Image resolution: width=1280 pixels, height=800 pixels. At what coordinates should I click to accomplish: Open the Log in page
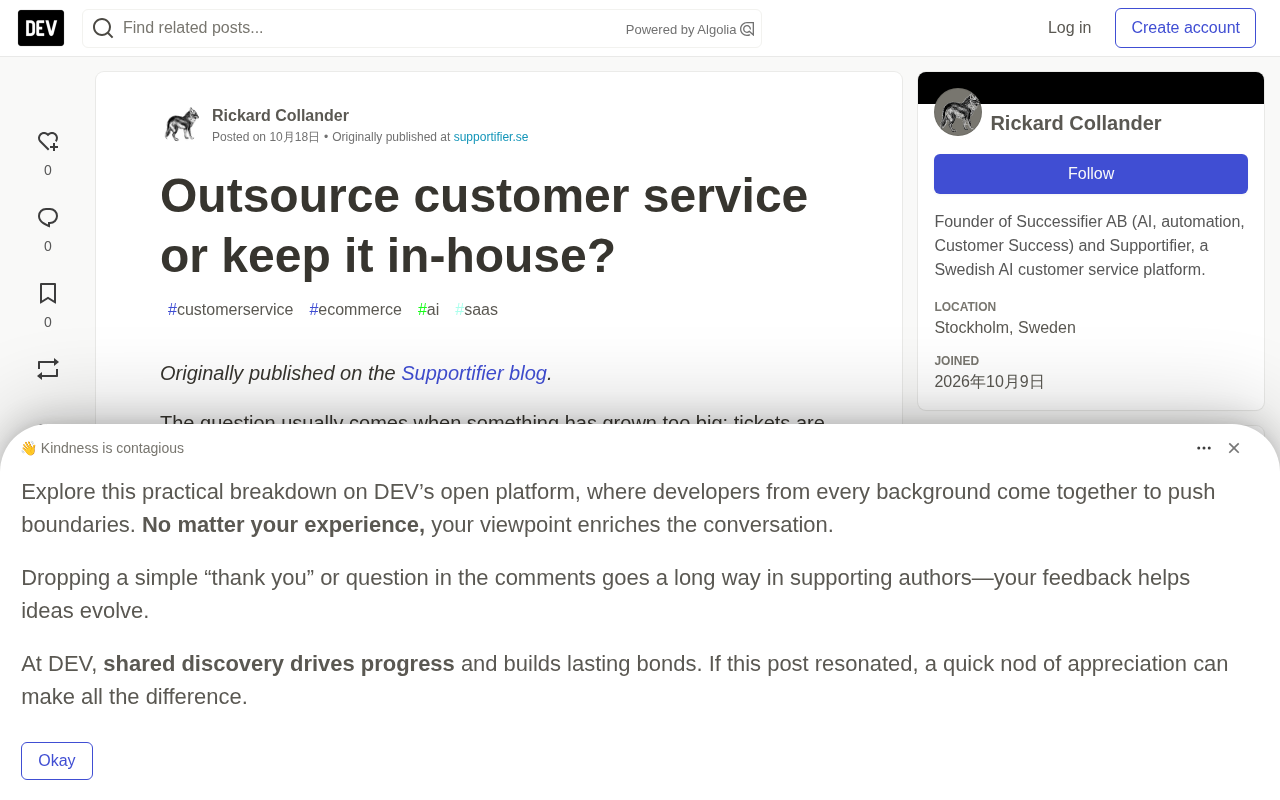click(x=1069, y=28)
